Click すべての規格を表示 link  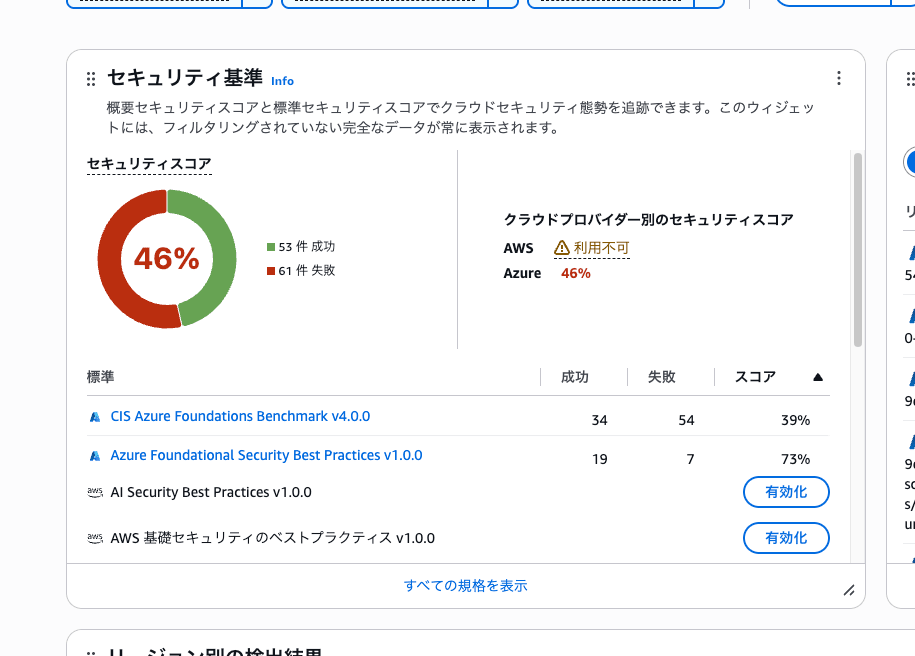tap(466, 586)
